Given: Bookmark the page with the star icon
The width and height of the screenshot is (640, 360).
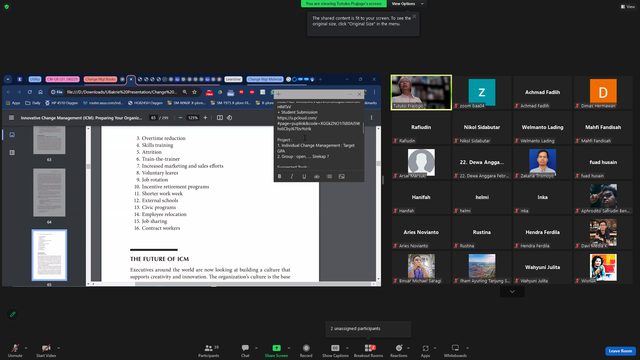Looking at the screenshot, I should (195, 92).
